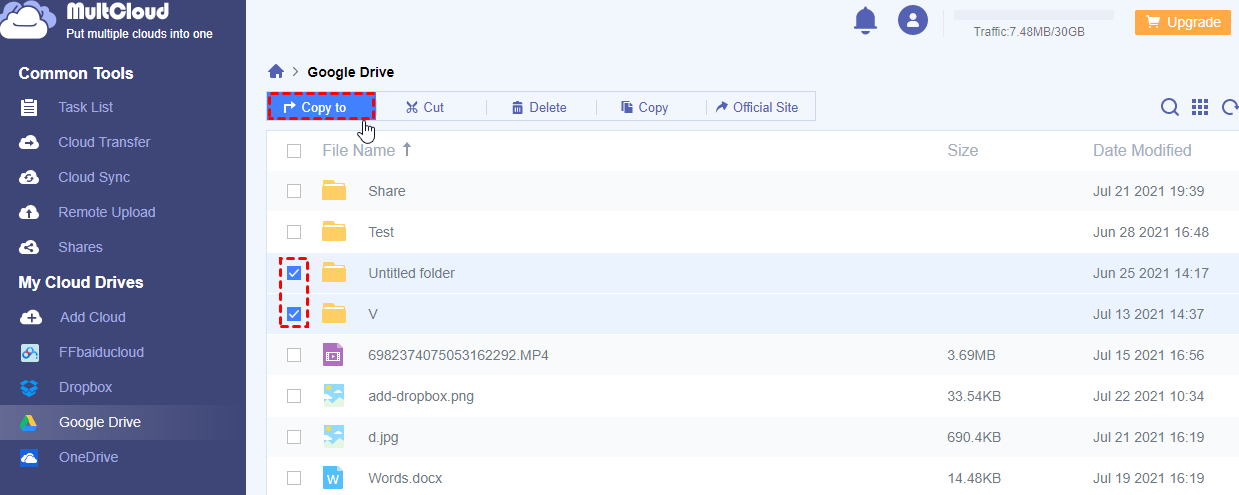
Task: Click the d.jpg file name
Action: [383, 437]
